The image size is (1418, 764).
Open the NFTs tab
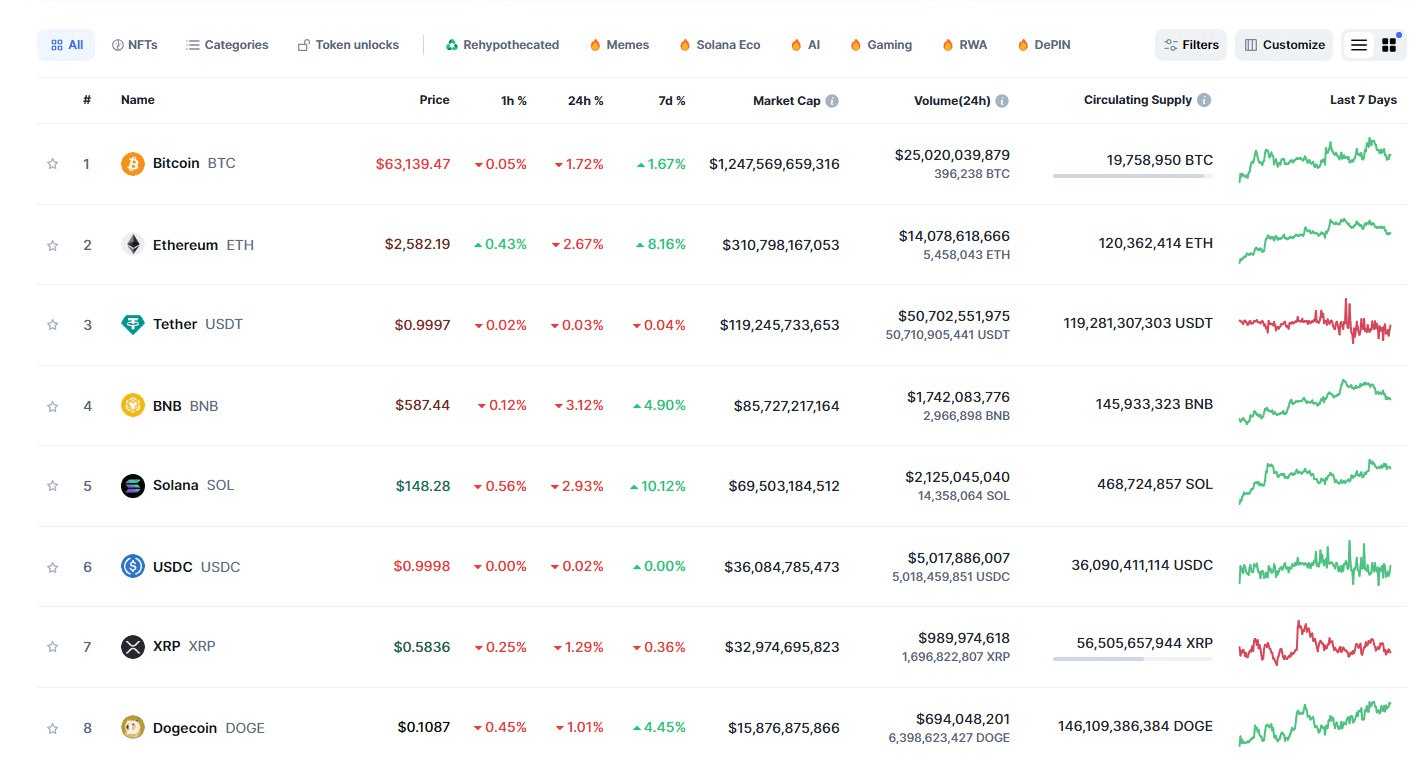tap(134, 45)
